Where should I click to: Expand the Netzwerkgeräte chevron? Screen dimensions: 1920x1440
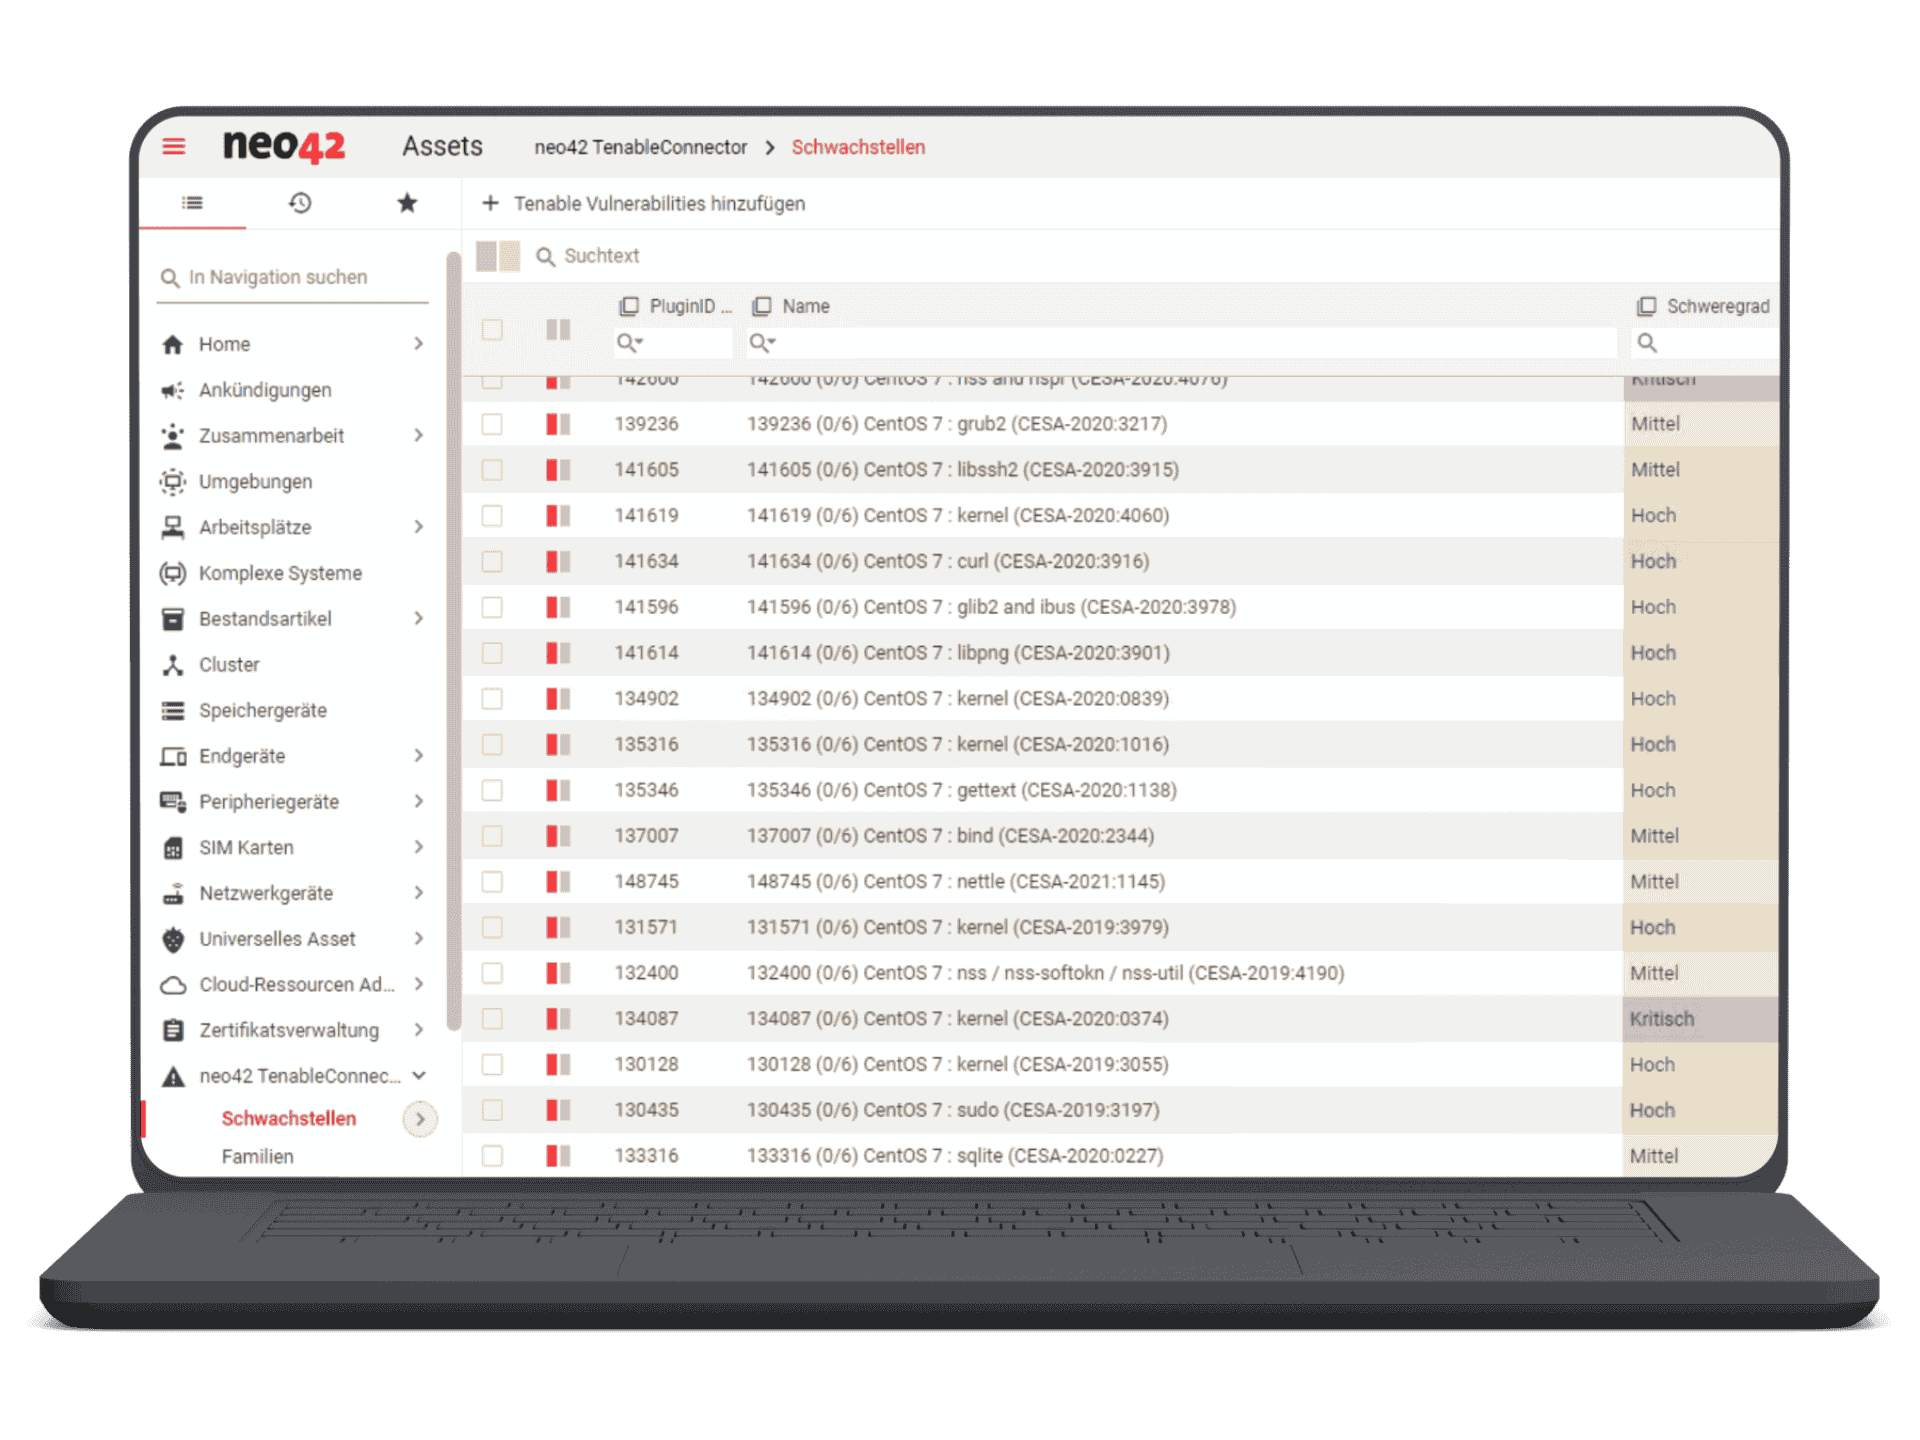tap(419, 893)
